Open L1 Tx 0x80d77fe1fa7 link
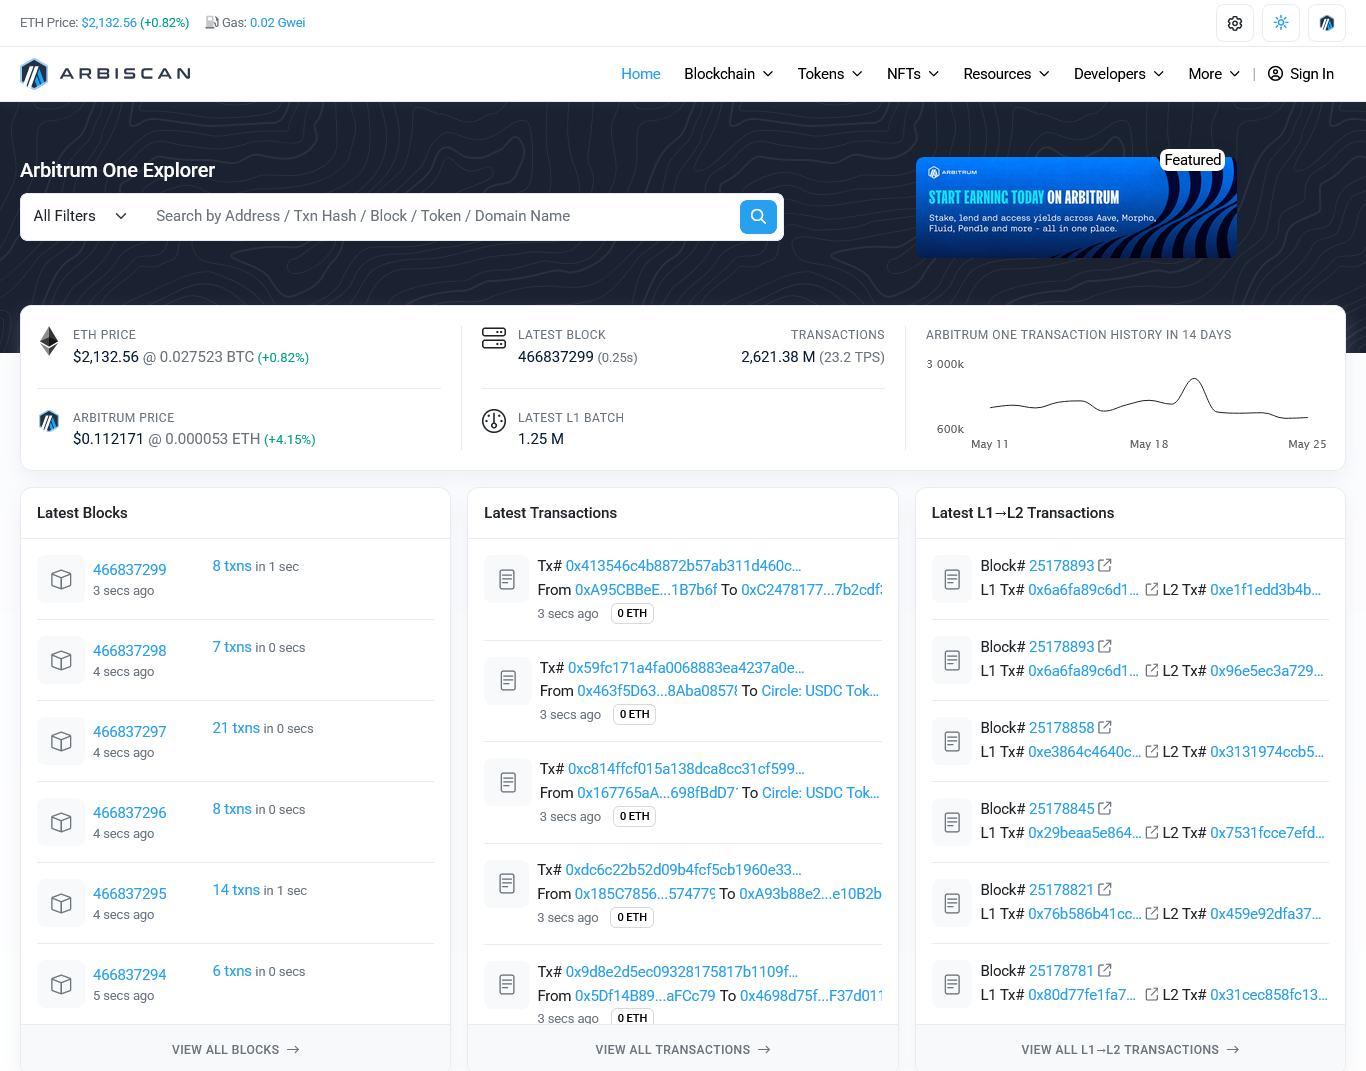1366x1071 pixels. (x=1082, y=995)
